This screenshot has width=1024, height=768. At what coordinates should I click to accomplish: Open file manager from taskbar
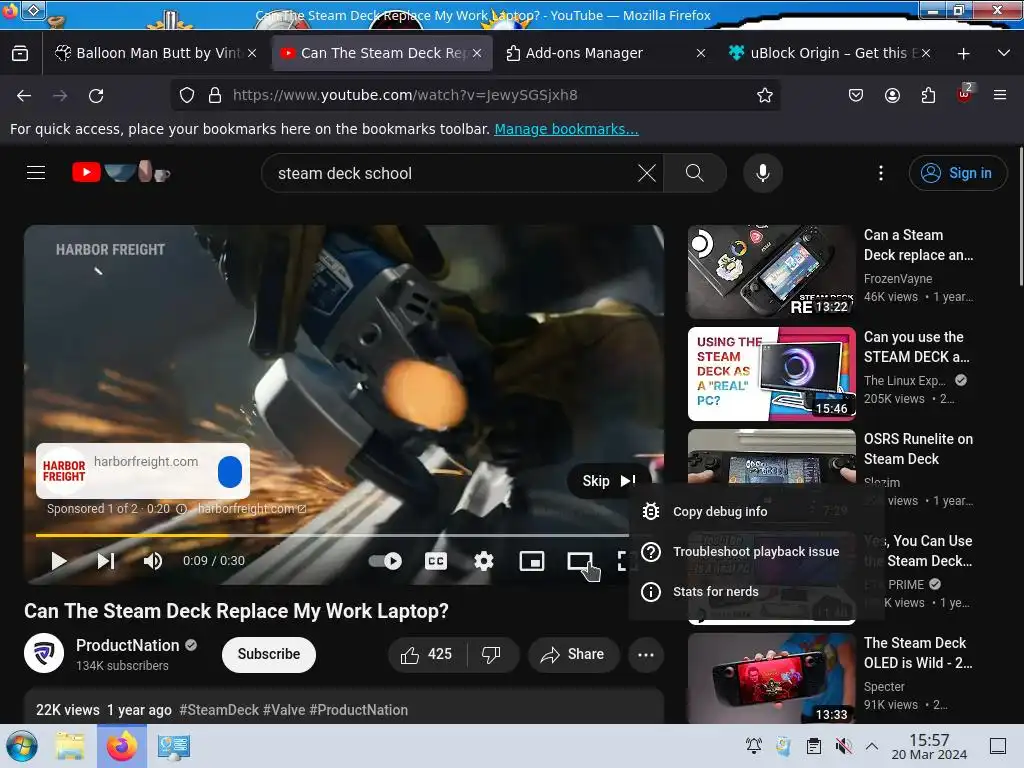(70, 746)
